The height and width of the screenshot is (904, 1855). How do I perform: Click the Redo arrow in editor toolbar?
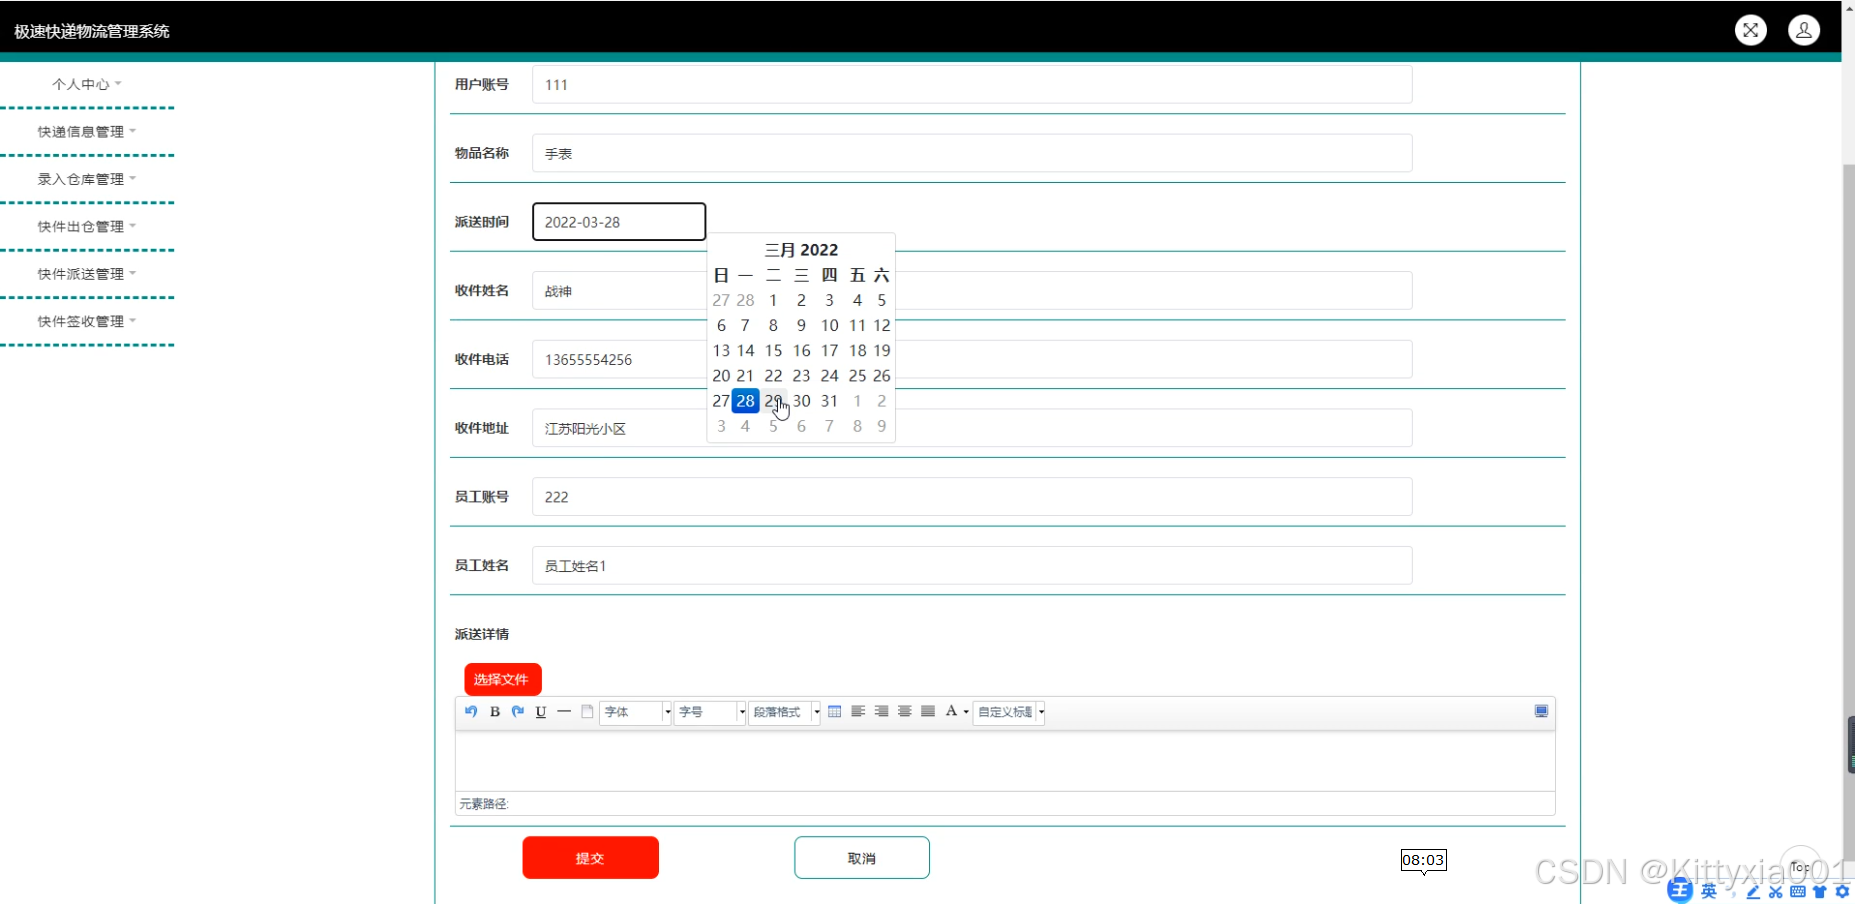point(518,712)
